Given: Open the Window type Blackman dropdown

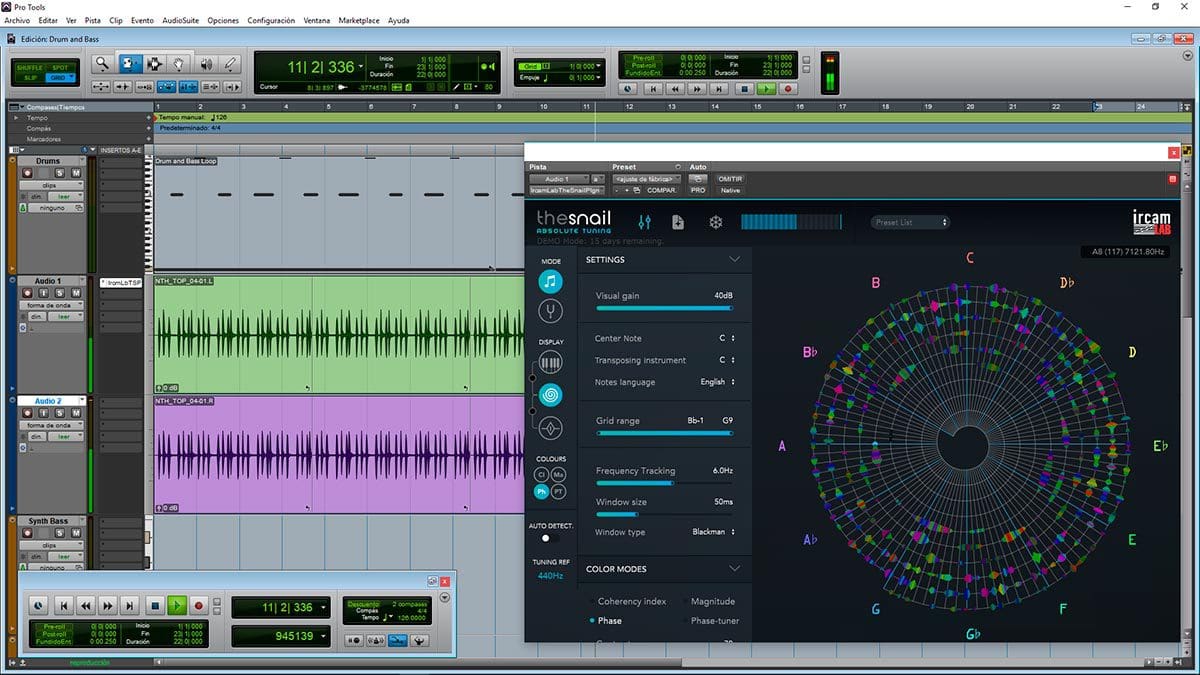Looking at the screenshot, I should coord(714,532).
